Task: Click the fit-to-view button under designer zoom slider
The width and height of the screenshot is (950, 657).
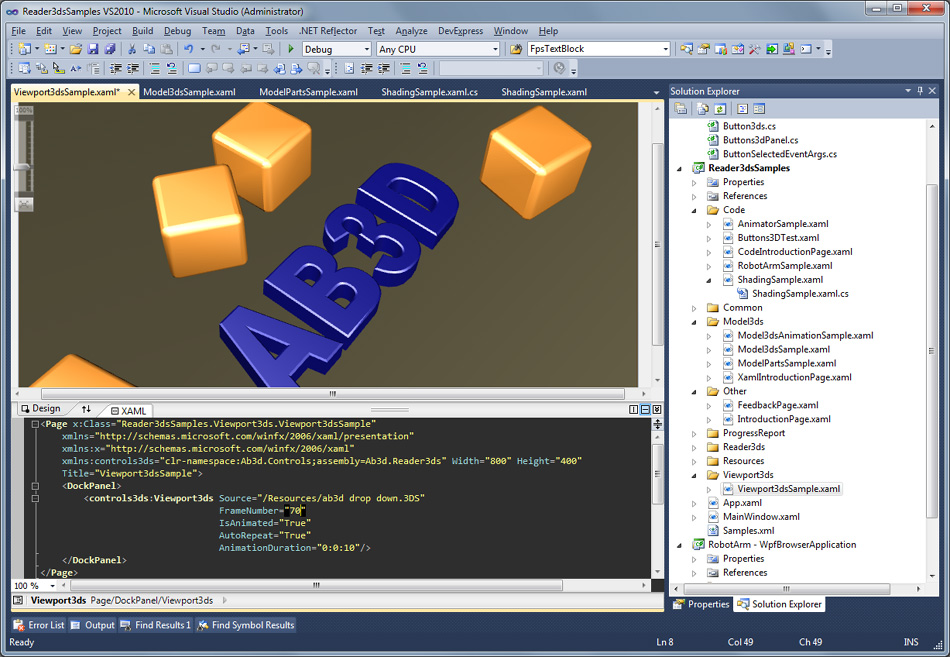Action: pyautogui.click(x=24, y=204)
